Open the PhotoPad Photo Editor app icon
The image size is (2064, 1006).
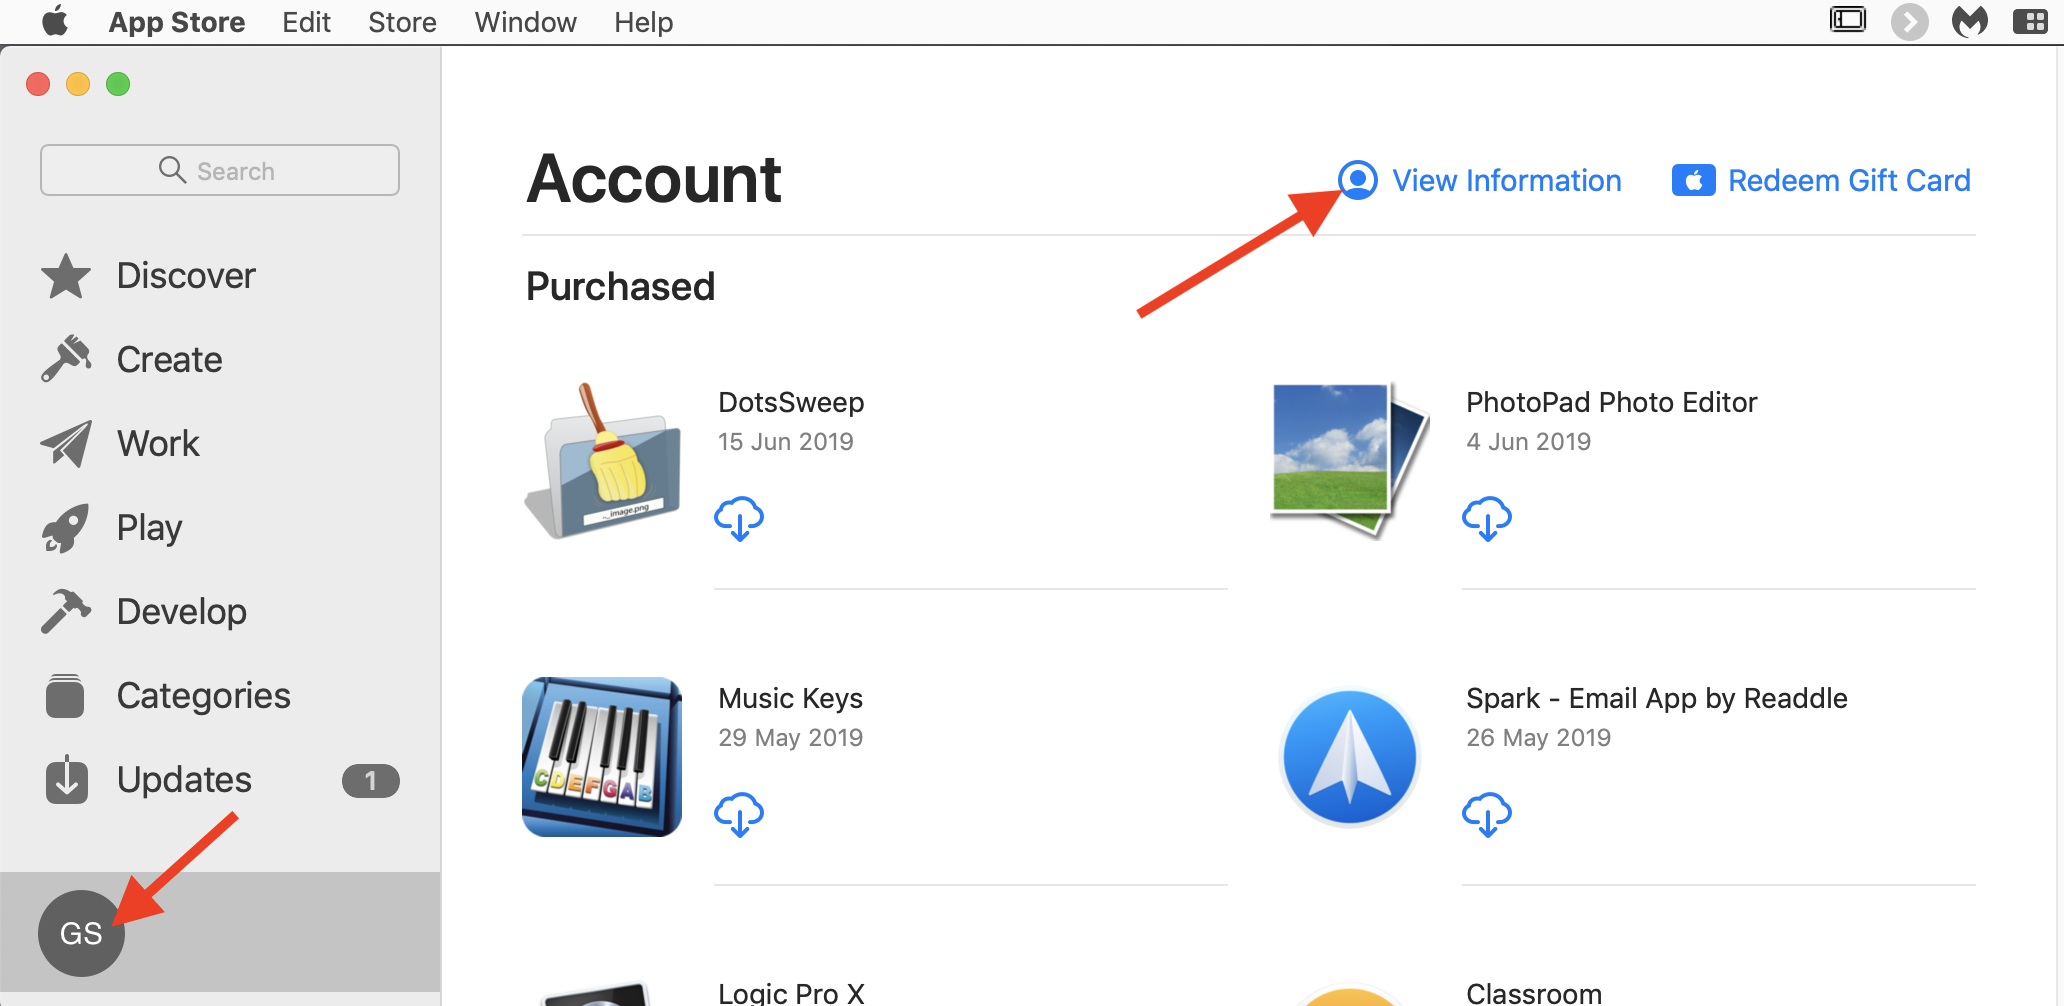(1350, 459)
